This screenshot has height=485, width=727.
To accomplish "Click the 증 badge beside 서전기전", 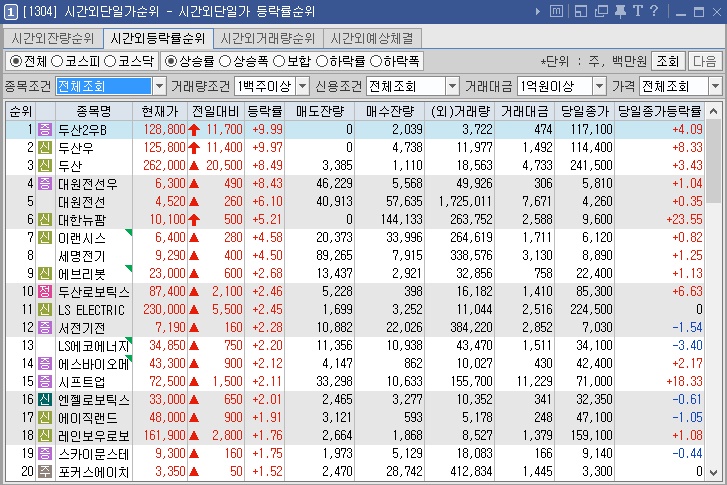I will click(x=45, y=327).
